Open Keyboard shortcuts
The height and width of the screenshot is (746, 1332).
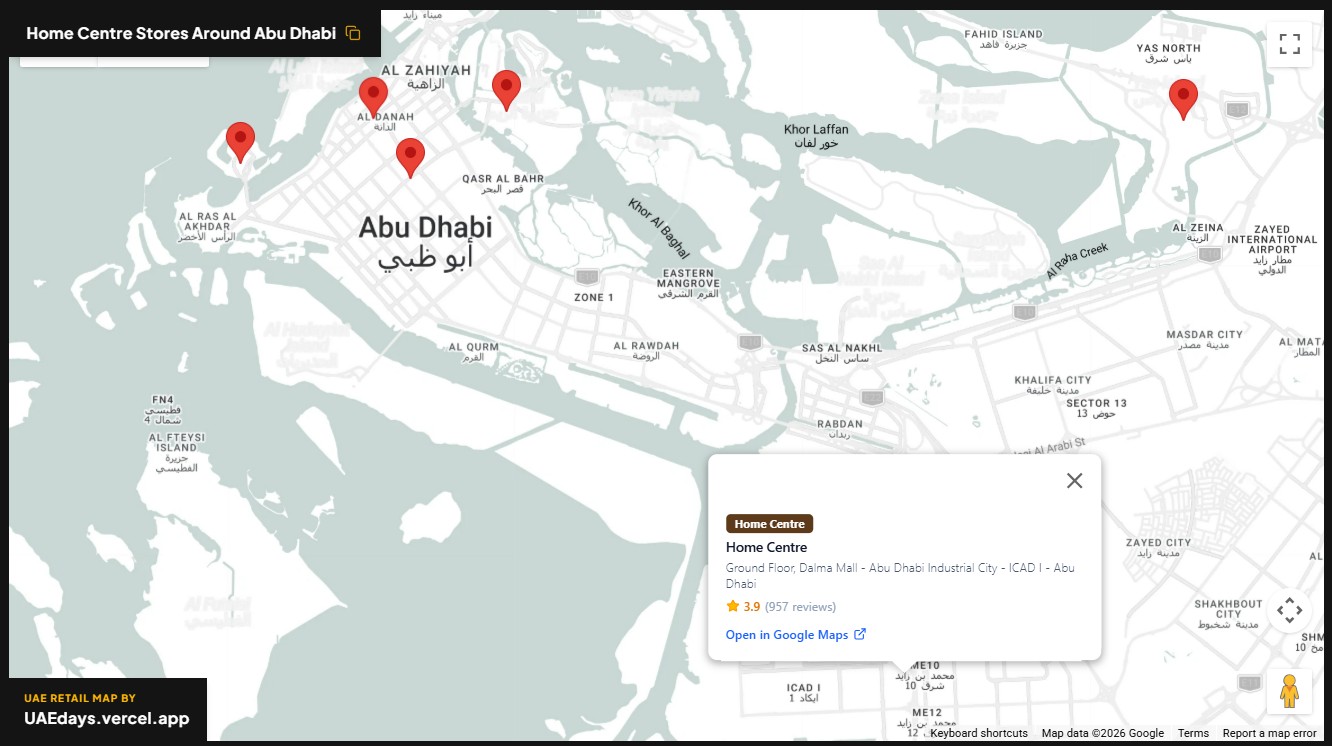pos(978,733)
